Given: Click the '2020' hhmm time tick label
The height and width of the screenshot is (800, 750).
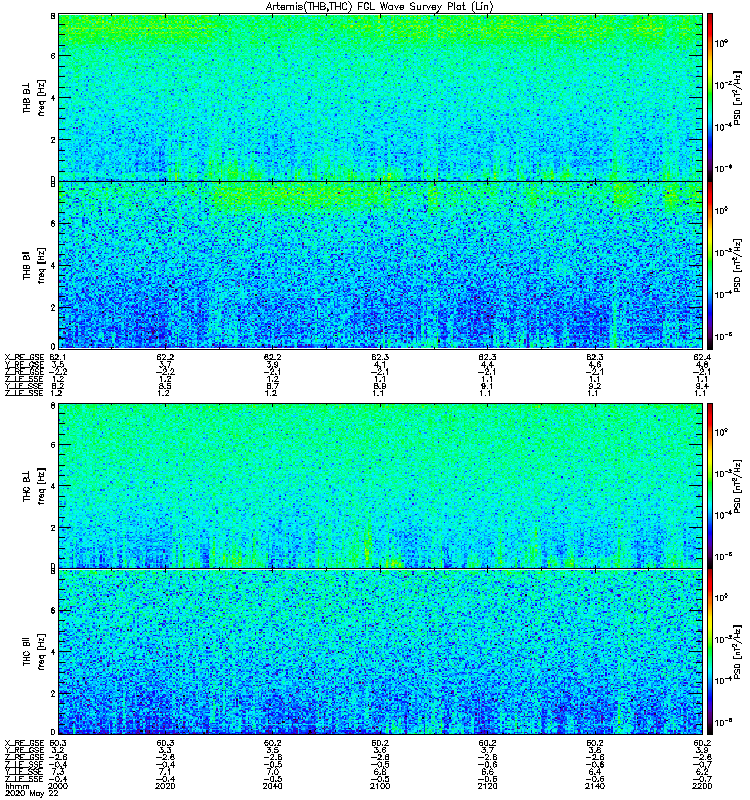Looking at the screenshot, I should pyautogui.click(x=165, y=786).
